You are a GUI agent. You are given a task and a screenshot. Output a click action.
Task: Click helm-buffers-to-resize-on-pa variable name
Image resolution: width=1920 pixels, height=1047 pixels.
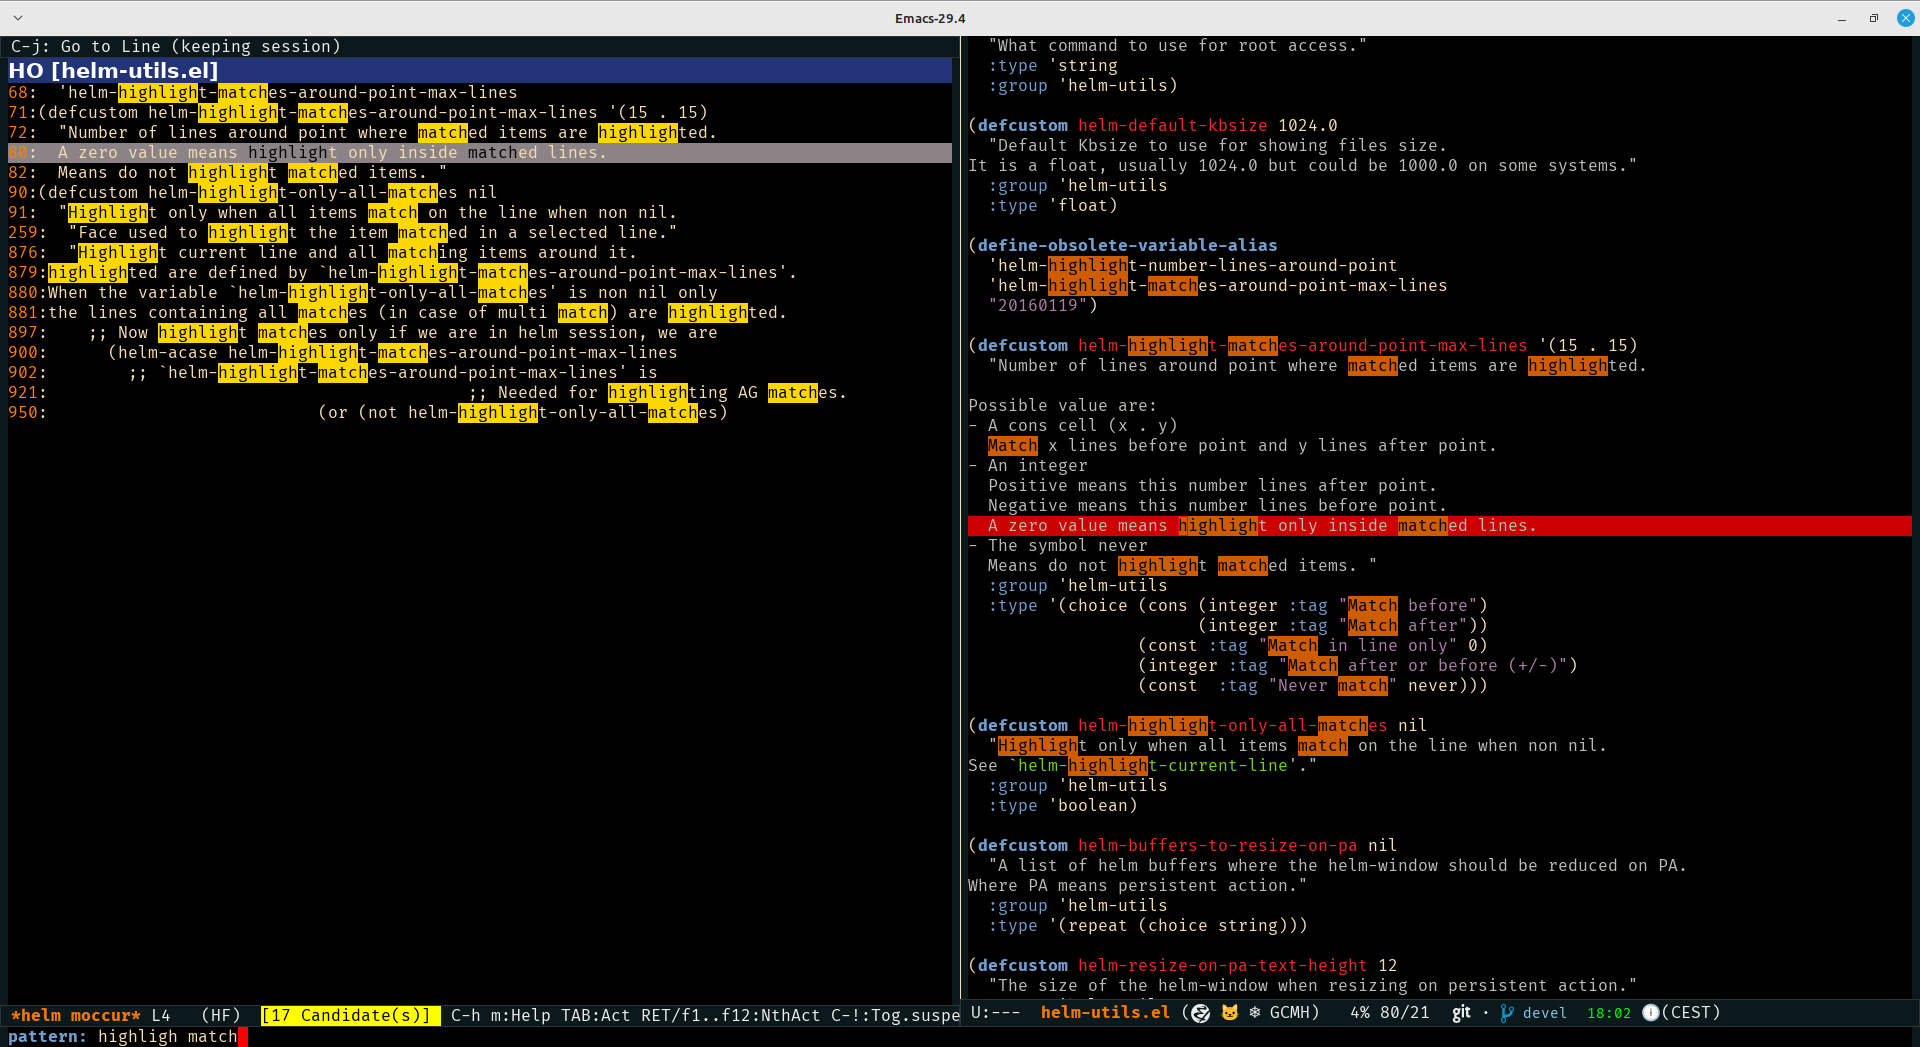click(1218, 845)
